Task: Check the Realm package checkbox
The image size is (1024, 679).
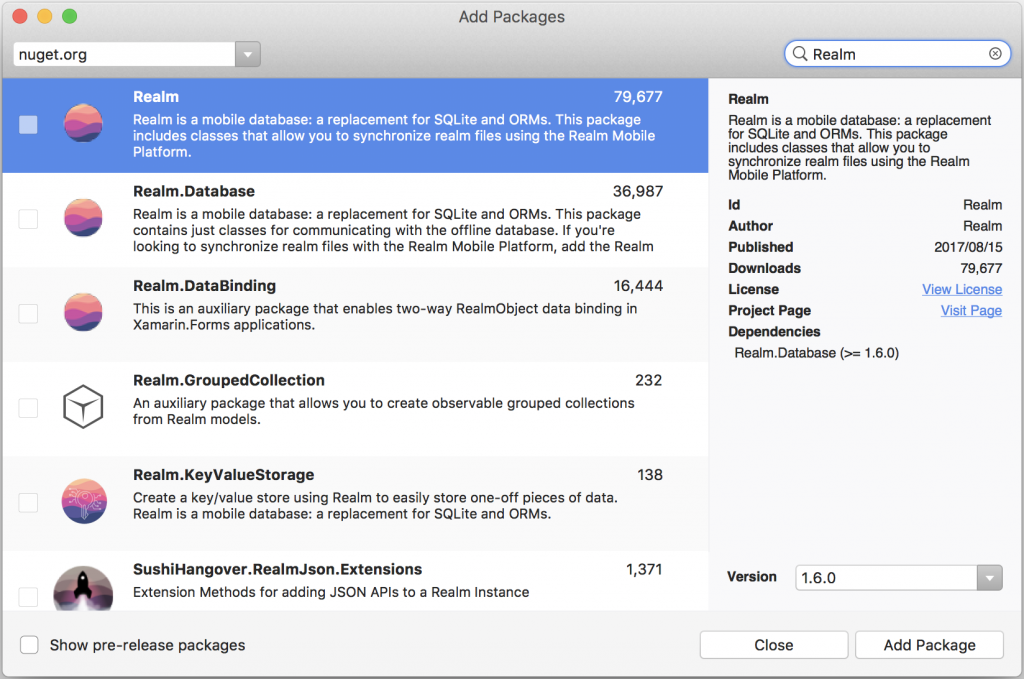Action: tap(28, 124)
